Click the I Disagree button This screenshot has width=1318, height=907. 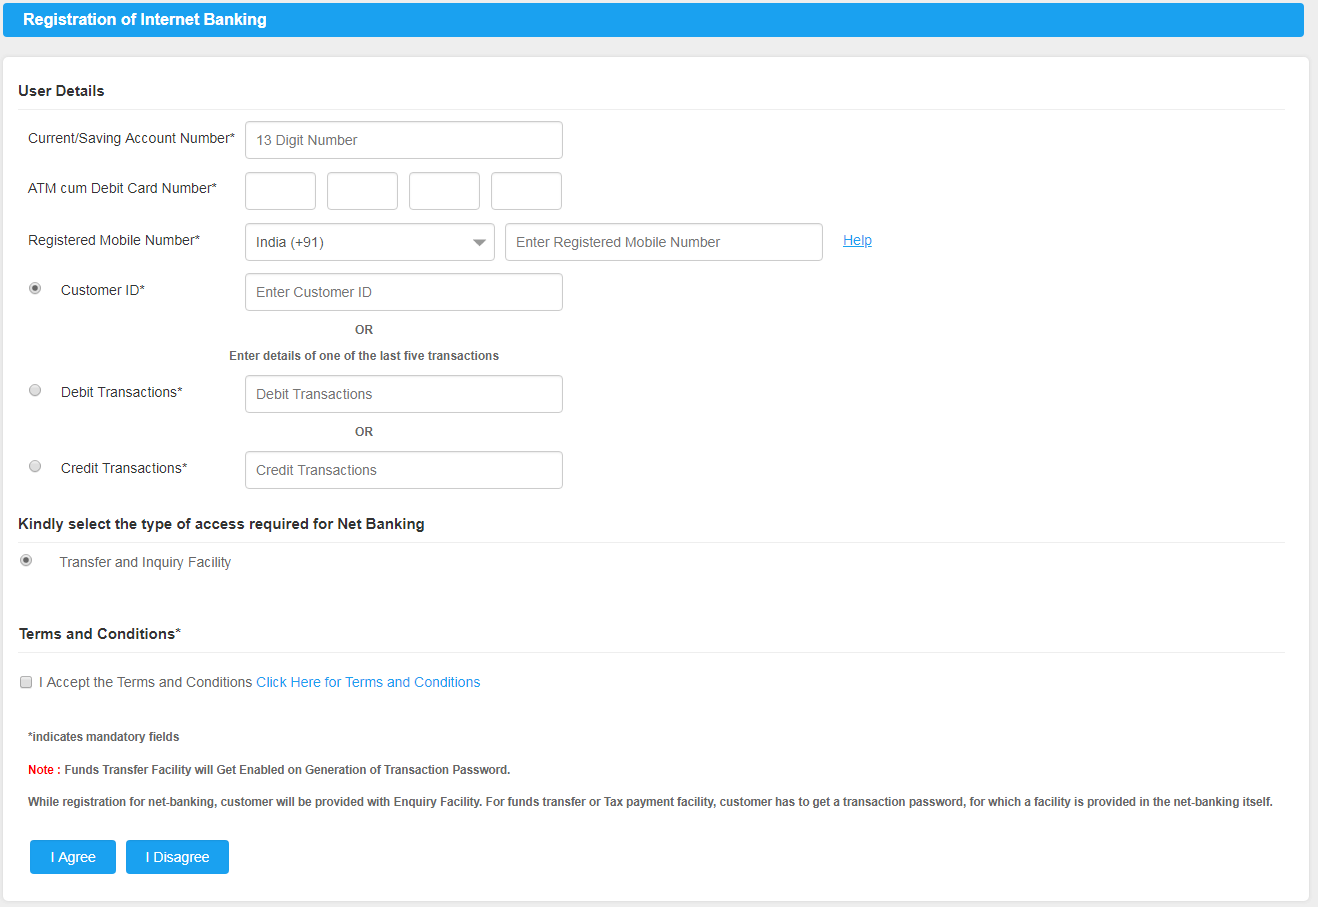tap(177, 857)
